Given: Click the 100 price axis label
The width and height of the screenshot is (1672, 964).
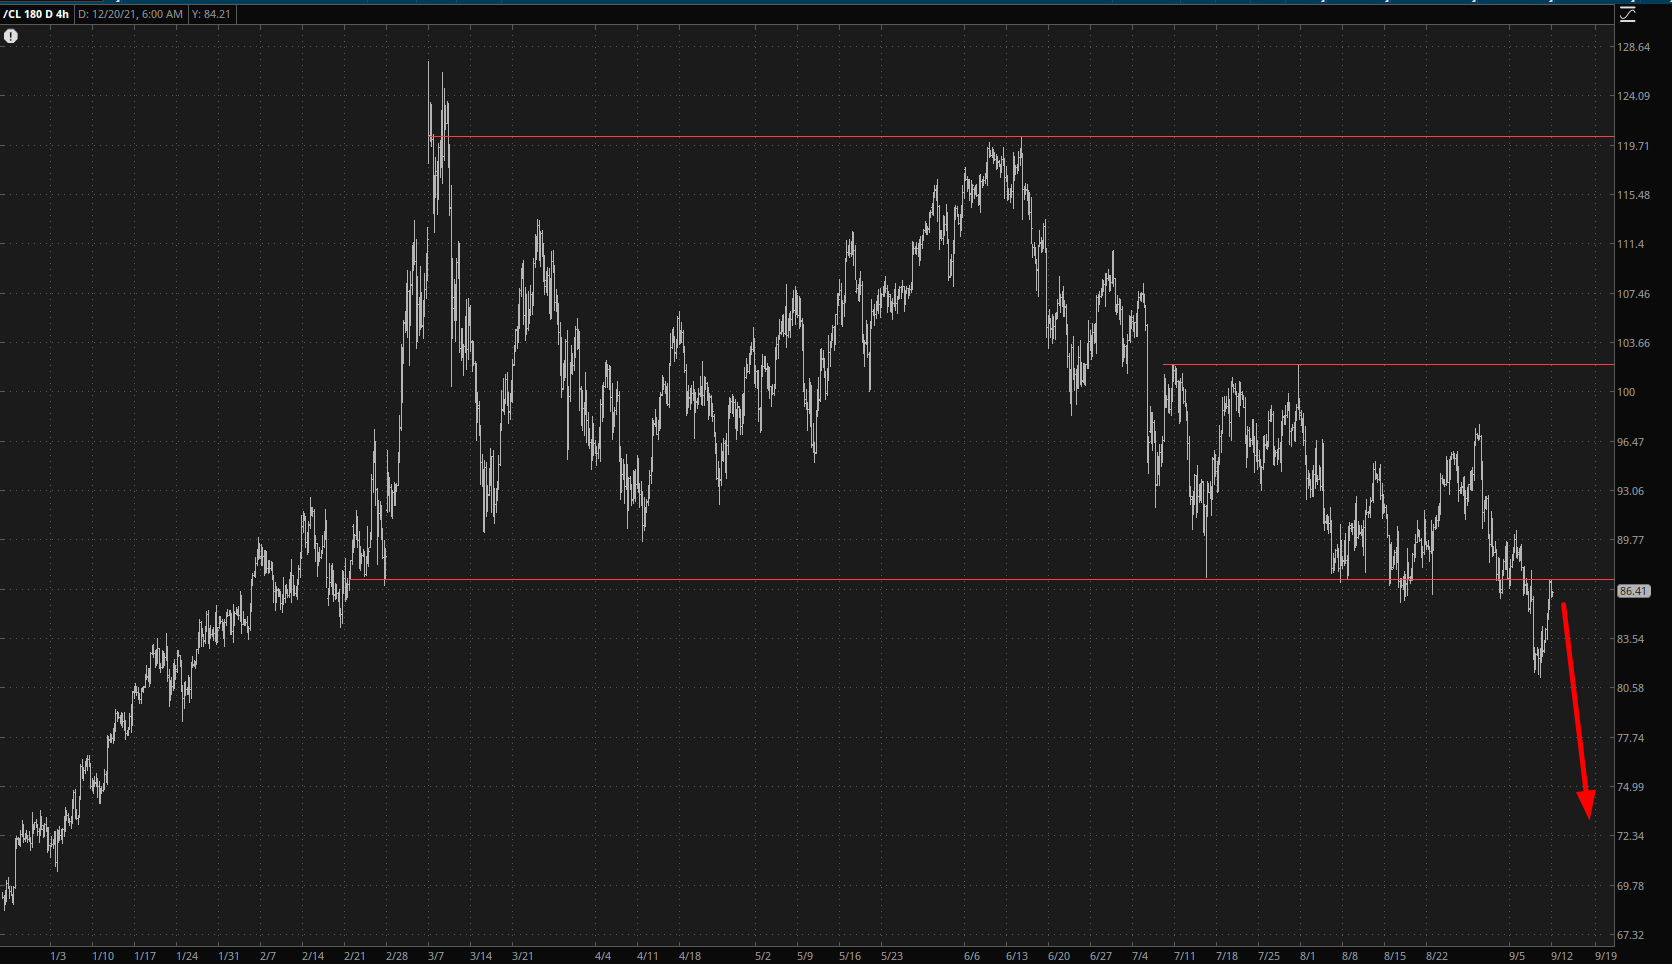Looking at the screenshot, I should [1626, 392].
